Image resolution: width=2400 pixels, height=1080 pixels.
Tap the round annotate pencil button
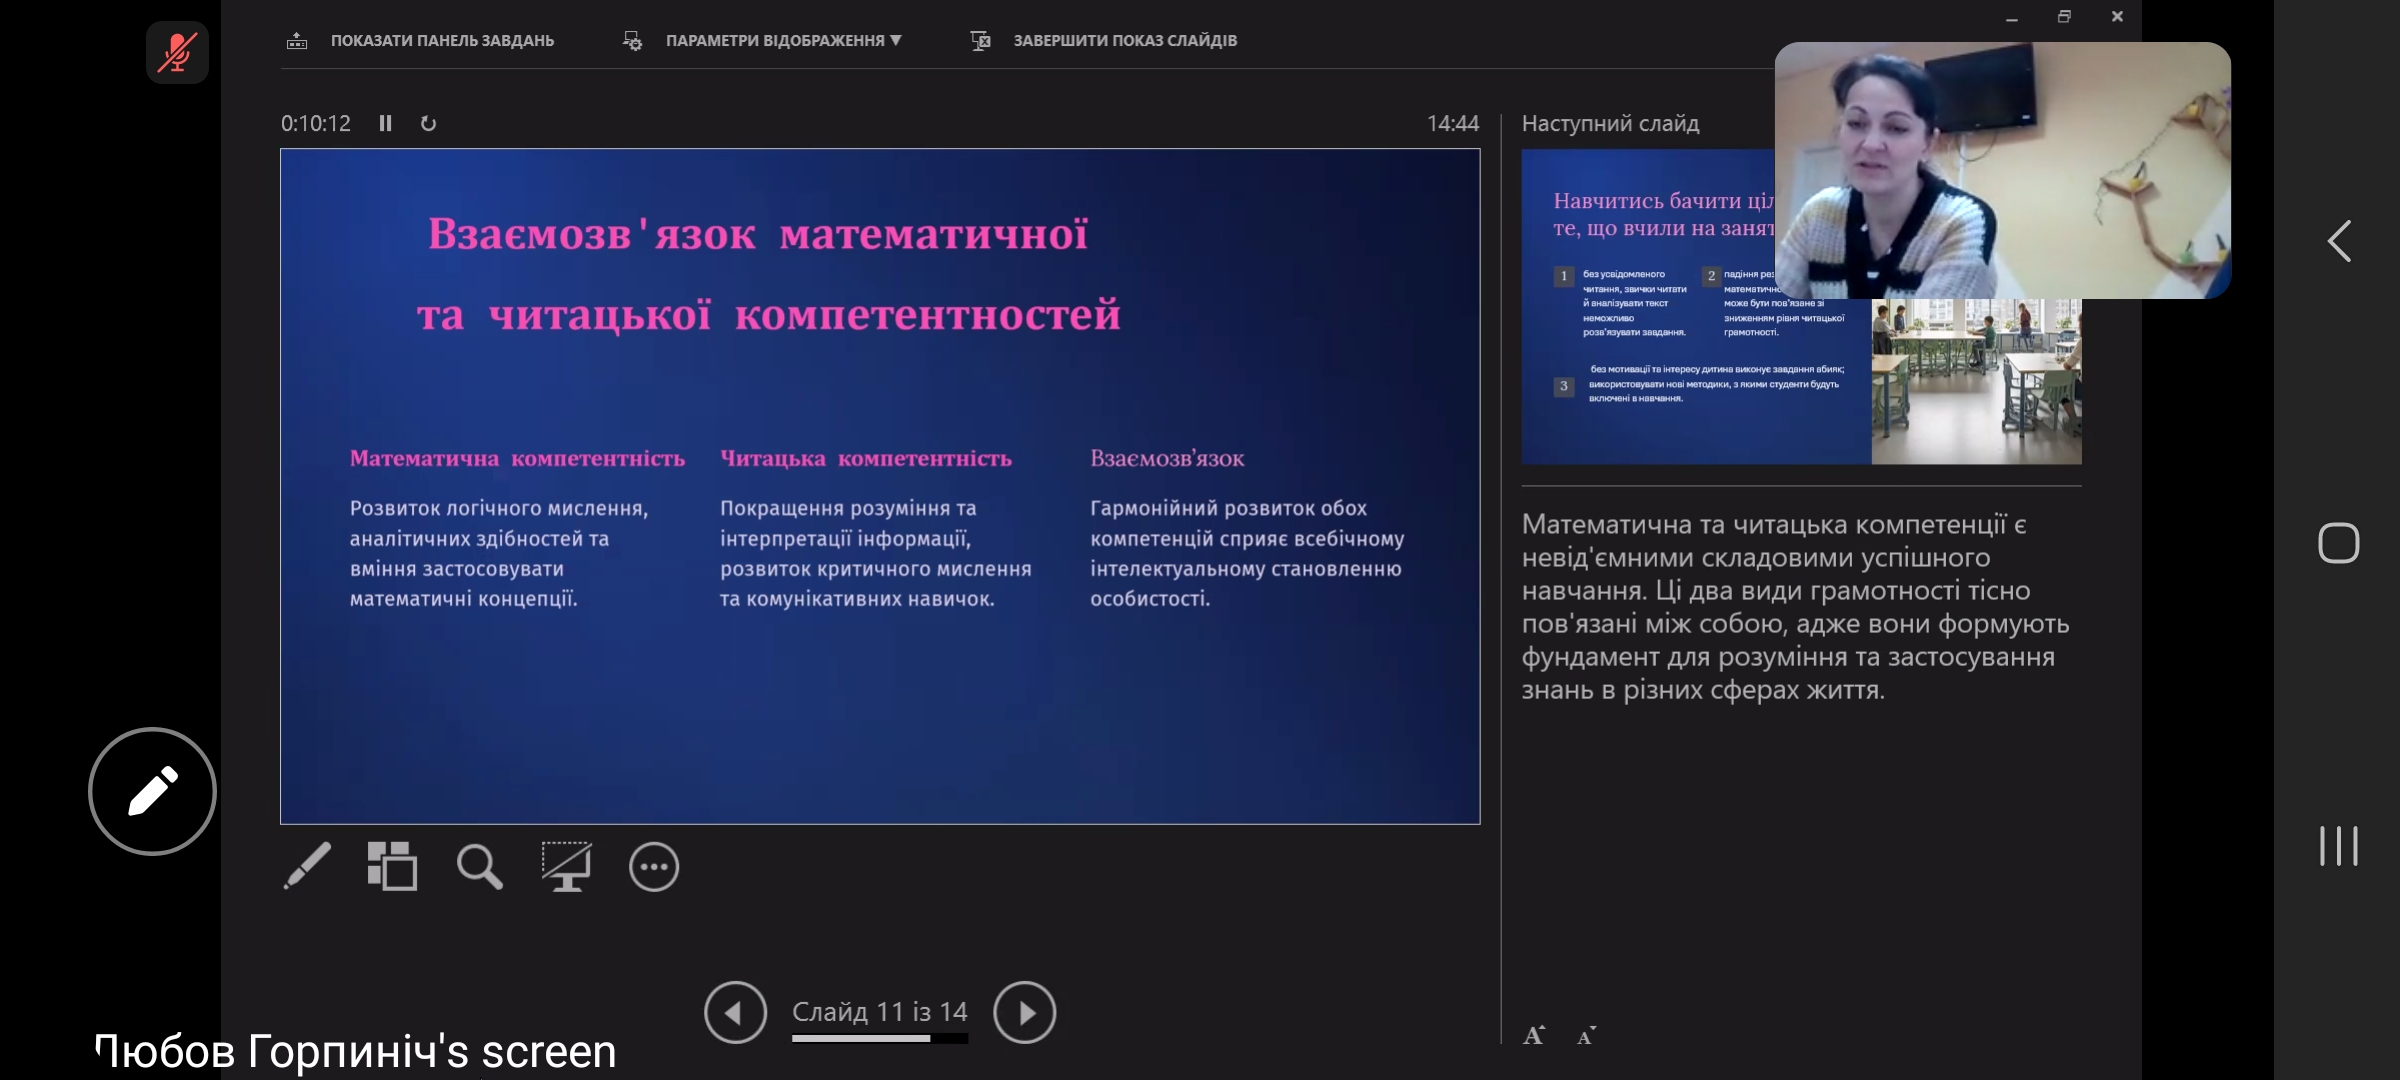pos(152,791)
